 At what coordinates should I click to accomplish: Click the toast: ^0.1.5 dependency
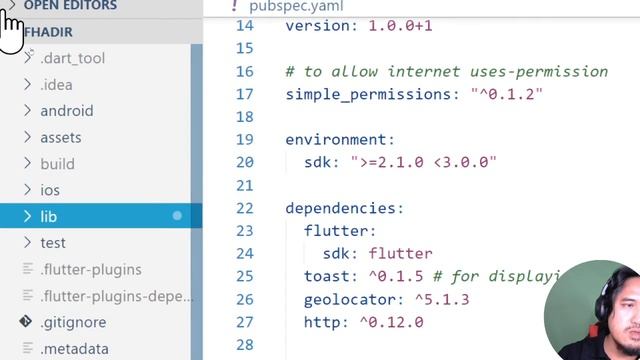coord(363,276)
